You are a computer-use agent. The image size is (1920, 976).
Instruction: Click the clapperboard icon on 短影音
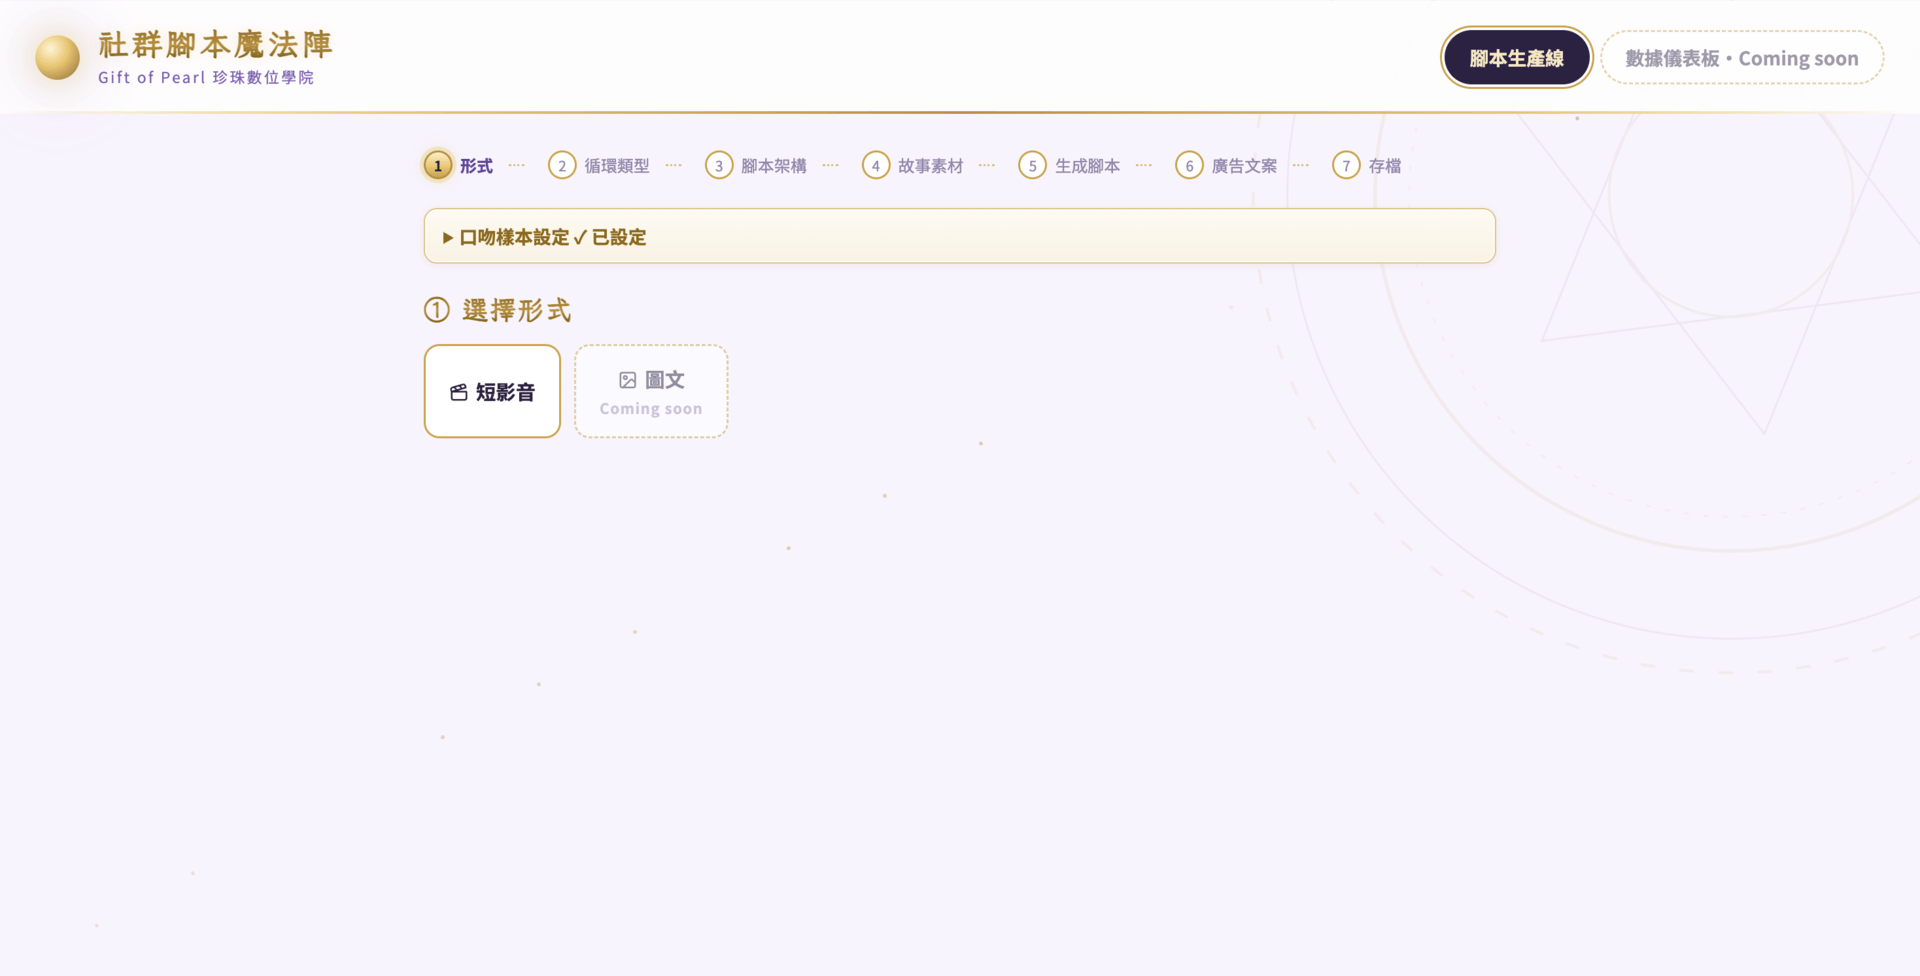[459, 392]
